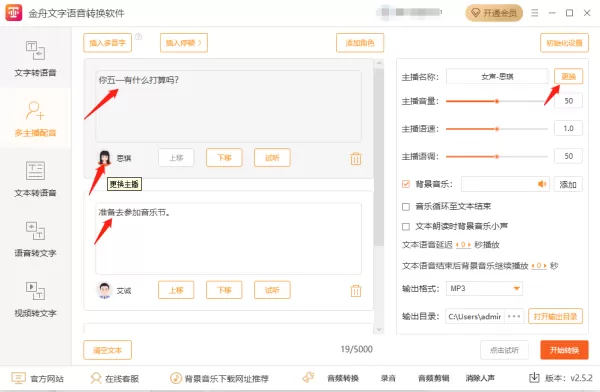Screen dimensions: 600x392
Task: Click 下移 in the 思琪 row
Action: 224,157
